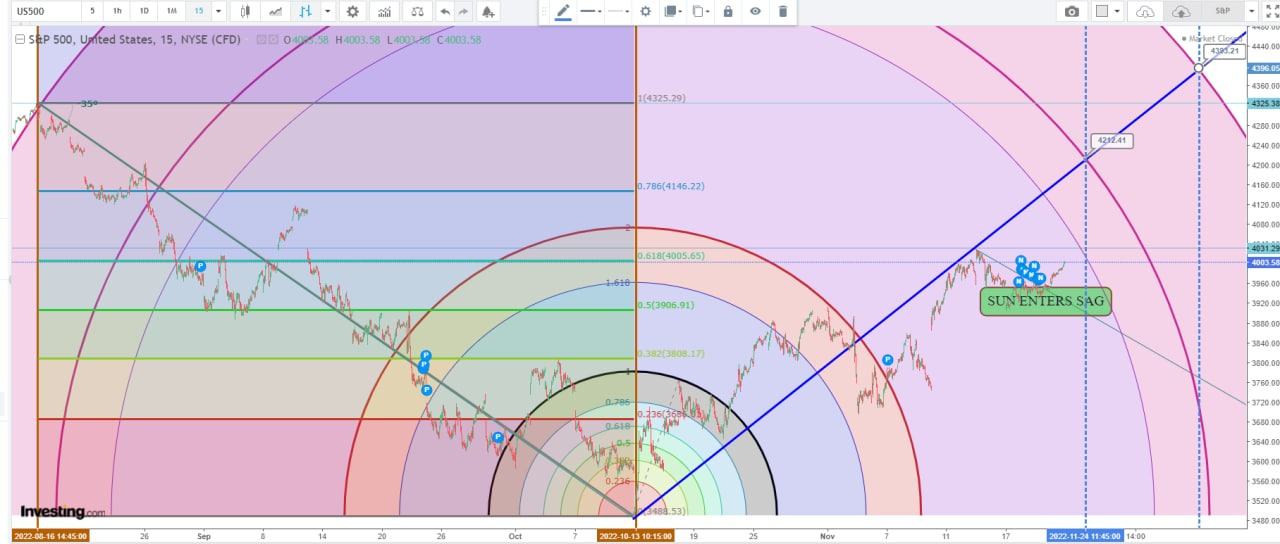Select the 15 minute timeframe
The height and width of the screenshot is (544, 1280).
coord(198,11)
